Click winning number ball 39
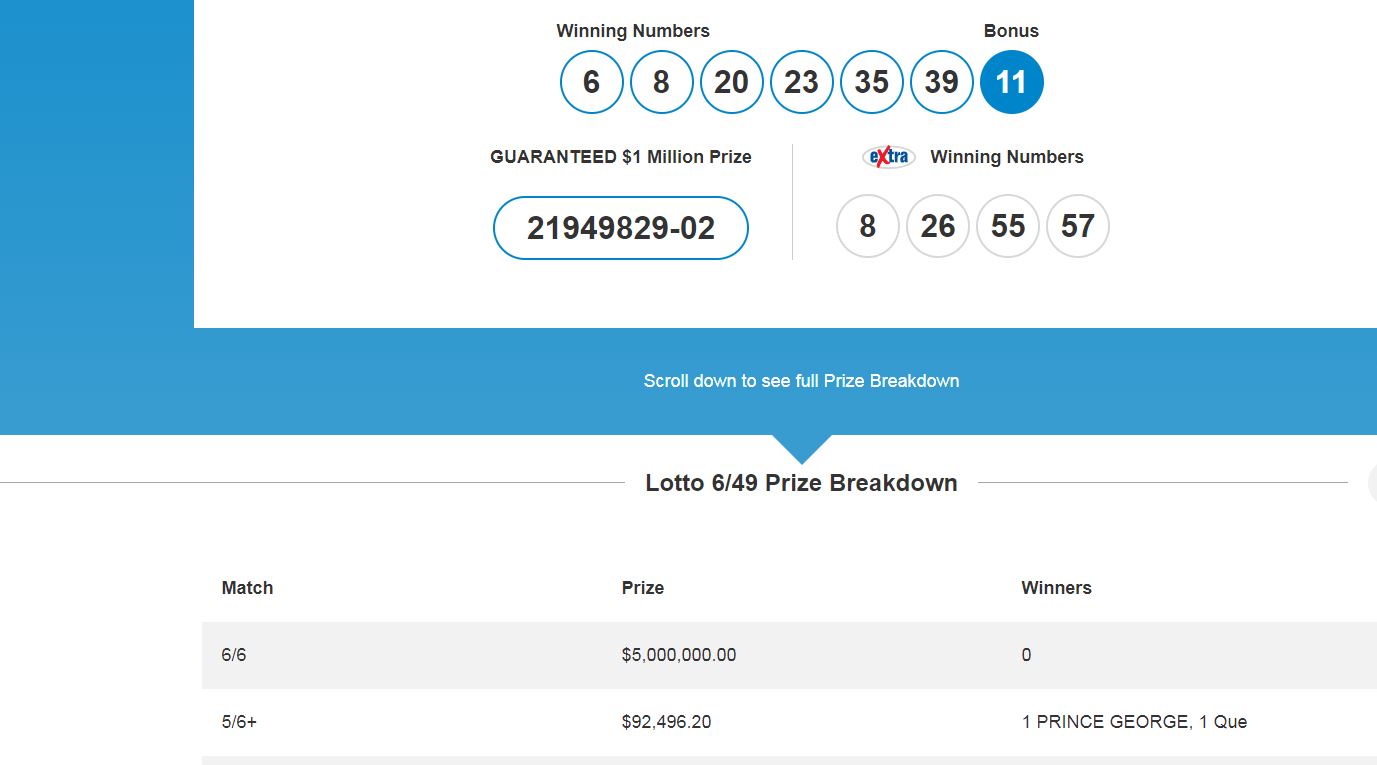1377x765 pixels. 941,82
